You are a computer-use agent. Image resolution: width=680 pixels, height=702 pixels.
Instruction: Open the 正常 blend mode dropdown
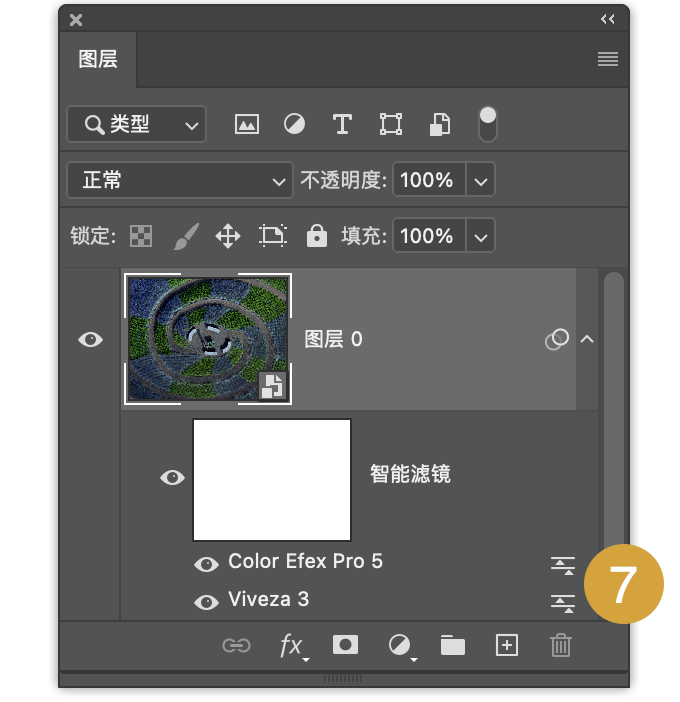click(180, 180)
